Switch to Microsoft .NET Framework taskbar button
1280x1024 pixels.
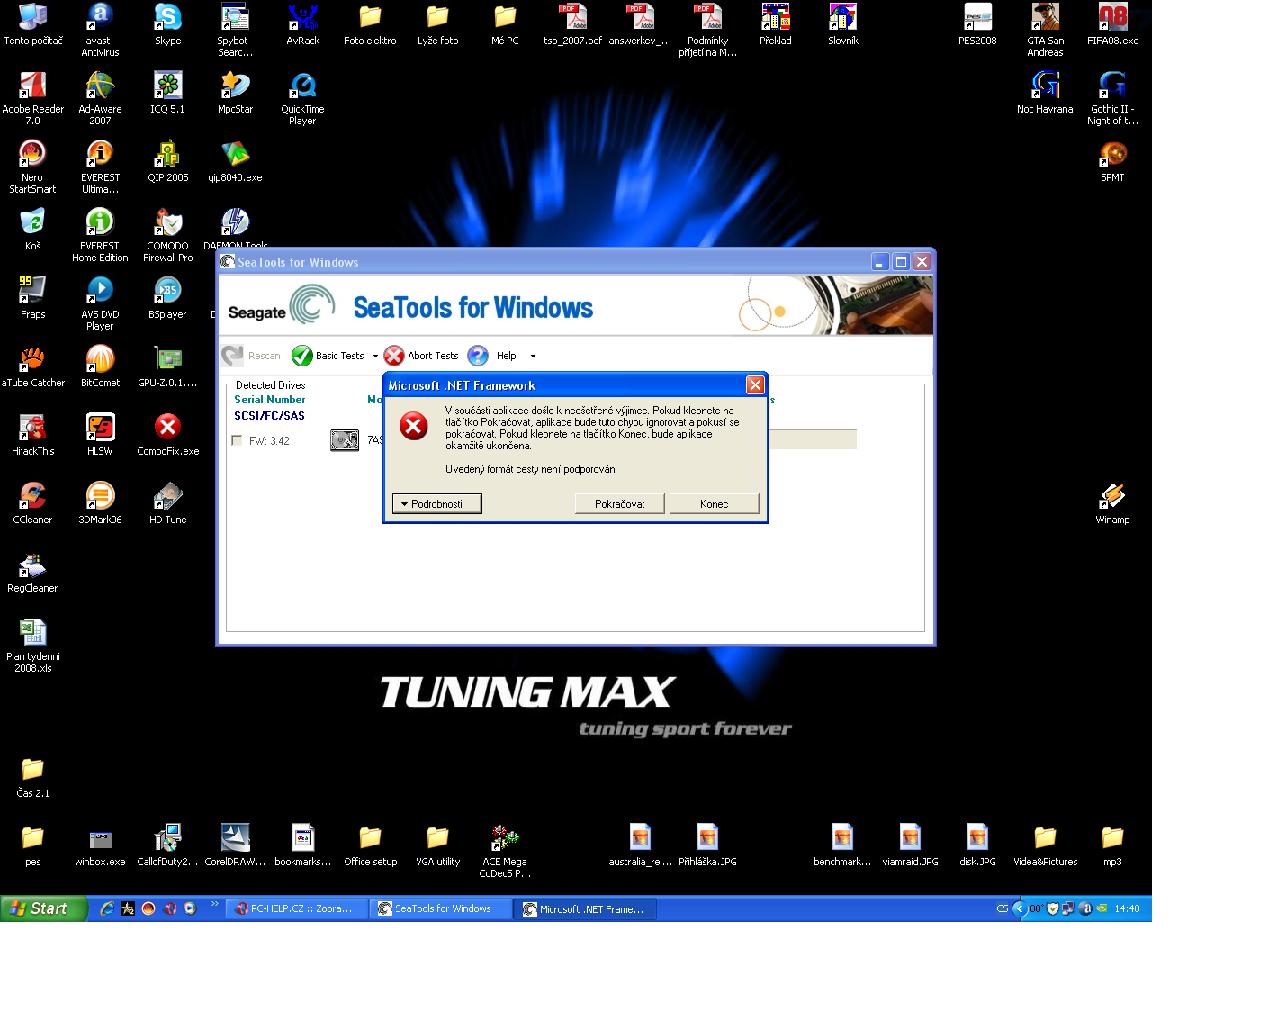586,908
